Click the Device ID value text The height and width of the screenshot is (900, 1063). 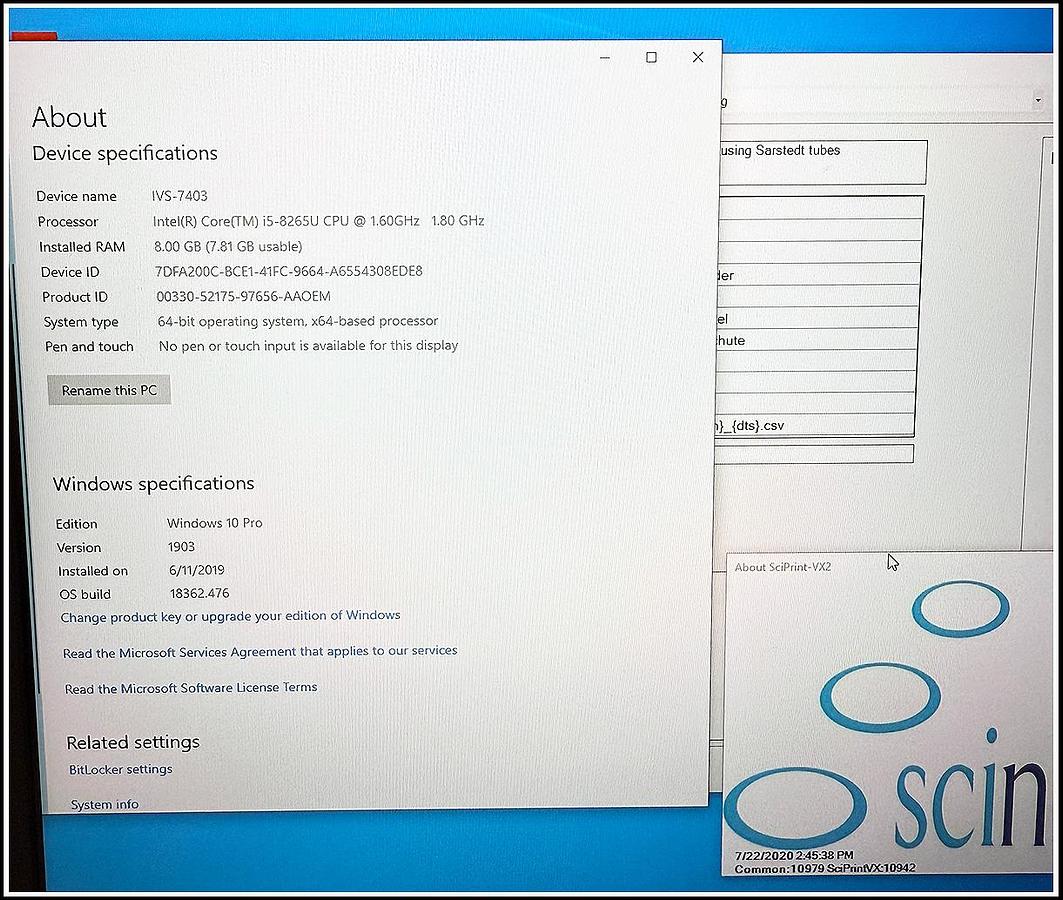tap(289, 271)
